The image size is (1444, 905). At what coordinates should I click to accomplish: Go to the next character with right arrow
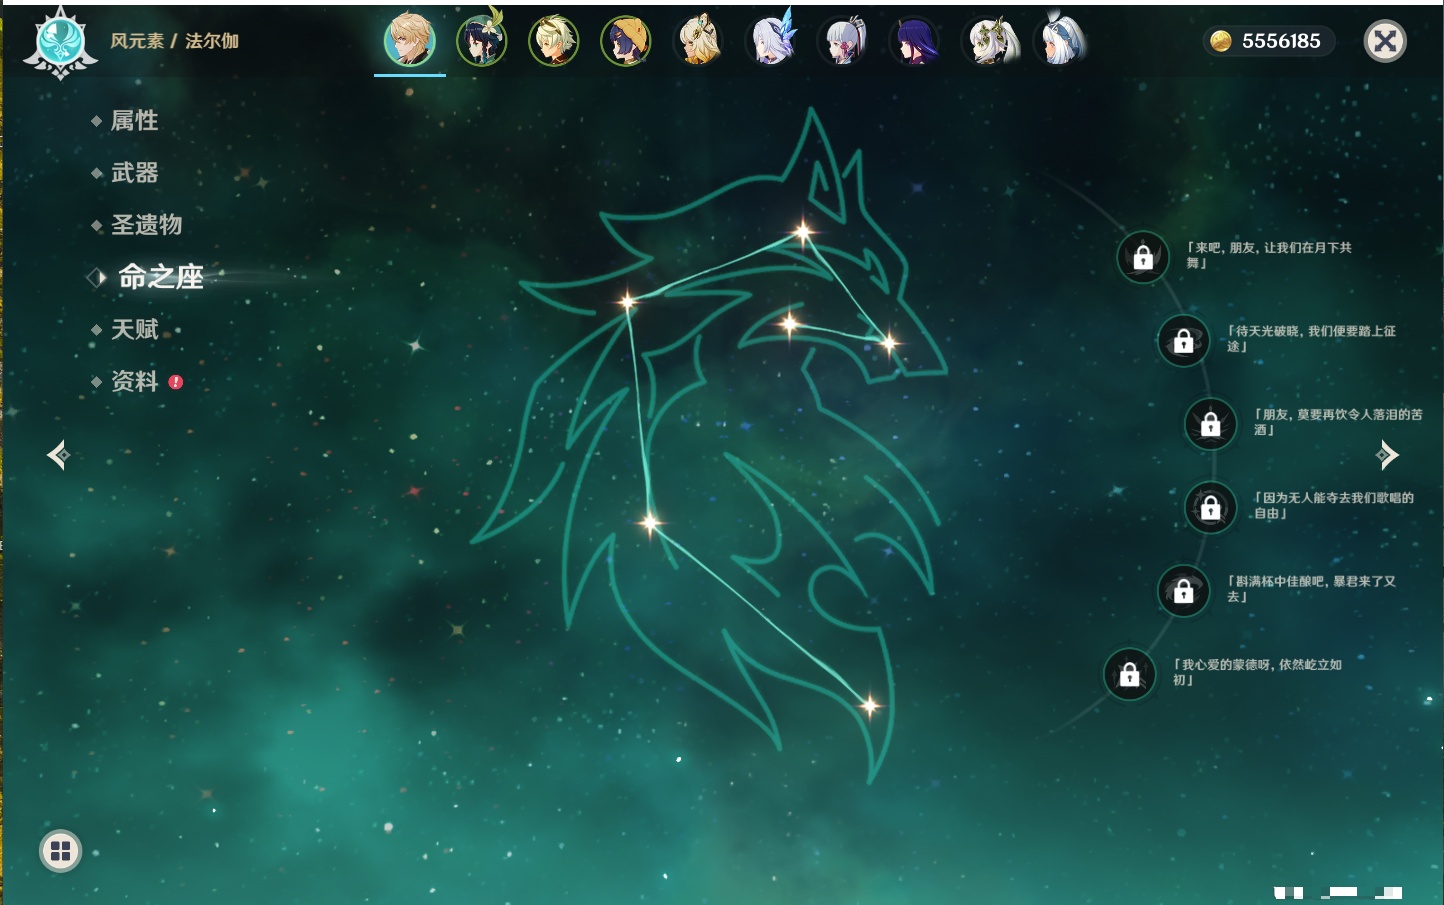(x=1387, y=455)
